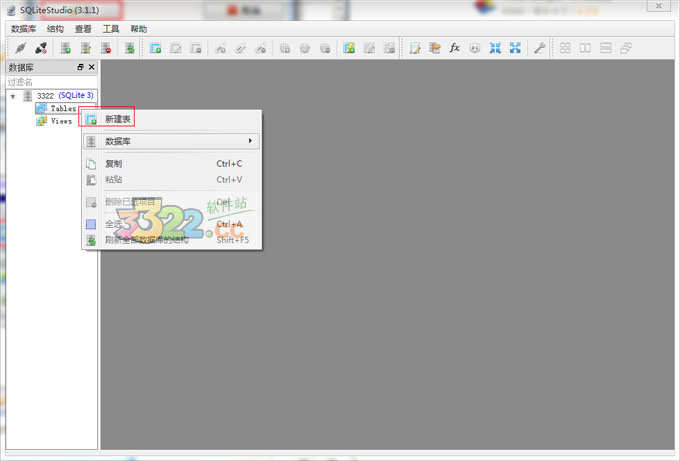Click the Add database icon with green plus
680x461 pixels.
(x=65, y=48)
